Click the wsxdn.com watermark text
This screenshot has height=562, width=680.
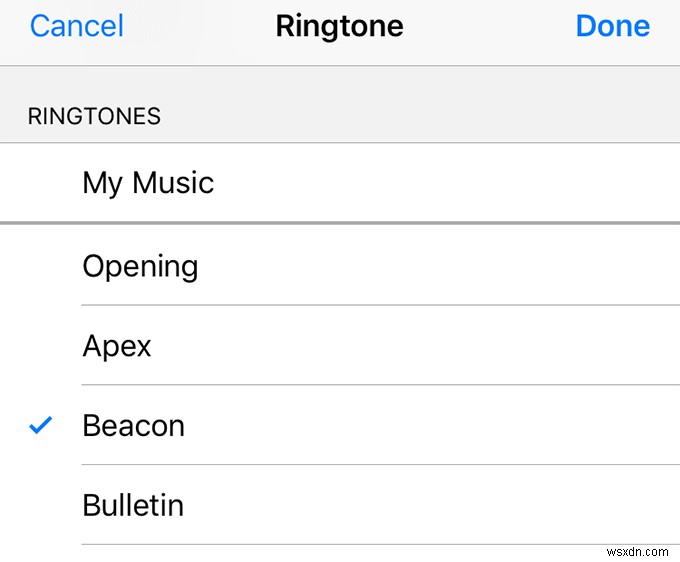coord(636,549)
